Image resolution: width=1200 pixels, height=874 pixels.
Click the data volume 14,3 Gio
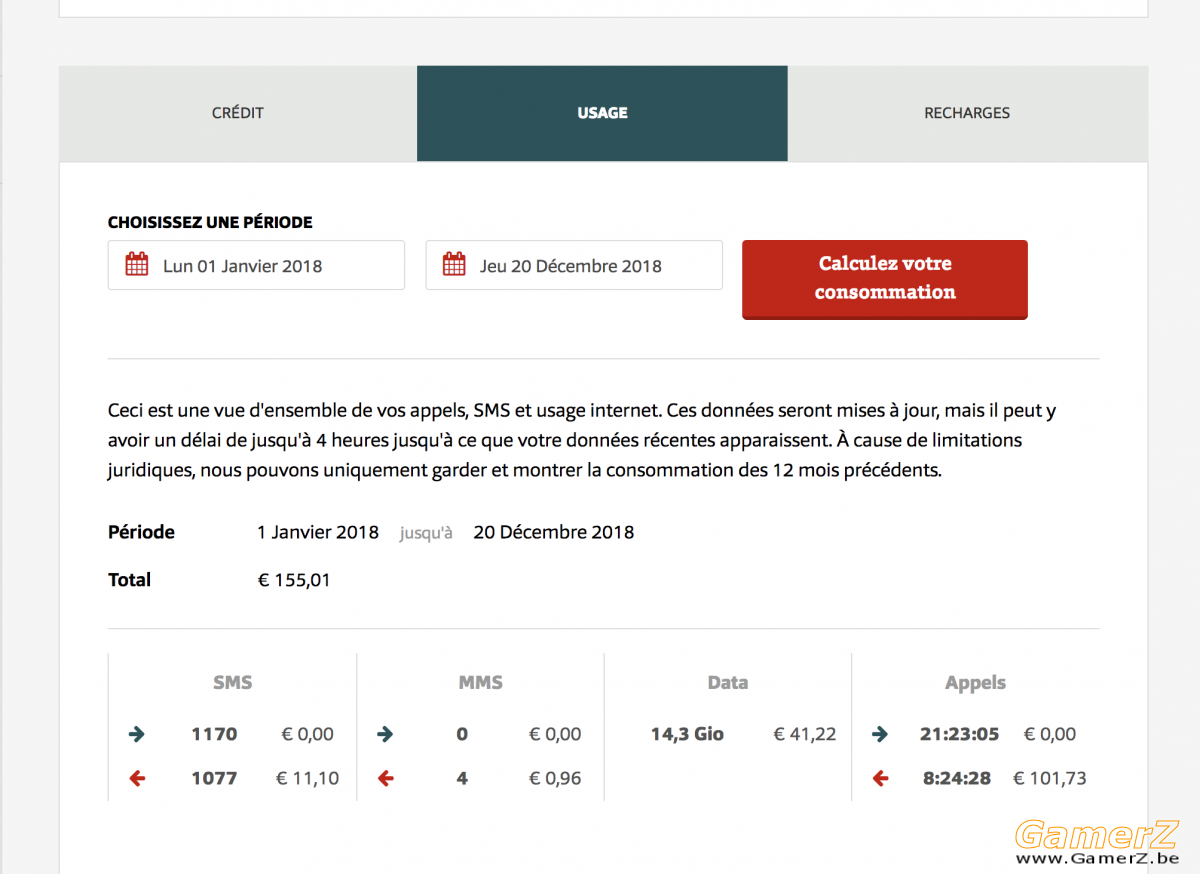tap(687, 734)
